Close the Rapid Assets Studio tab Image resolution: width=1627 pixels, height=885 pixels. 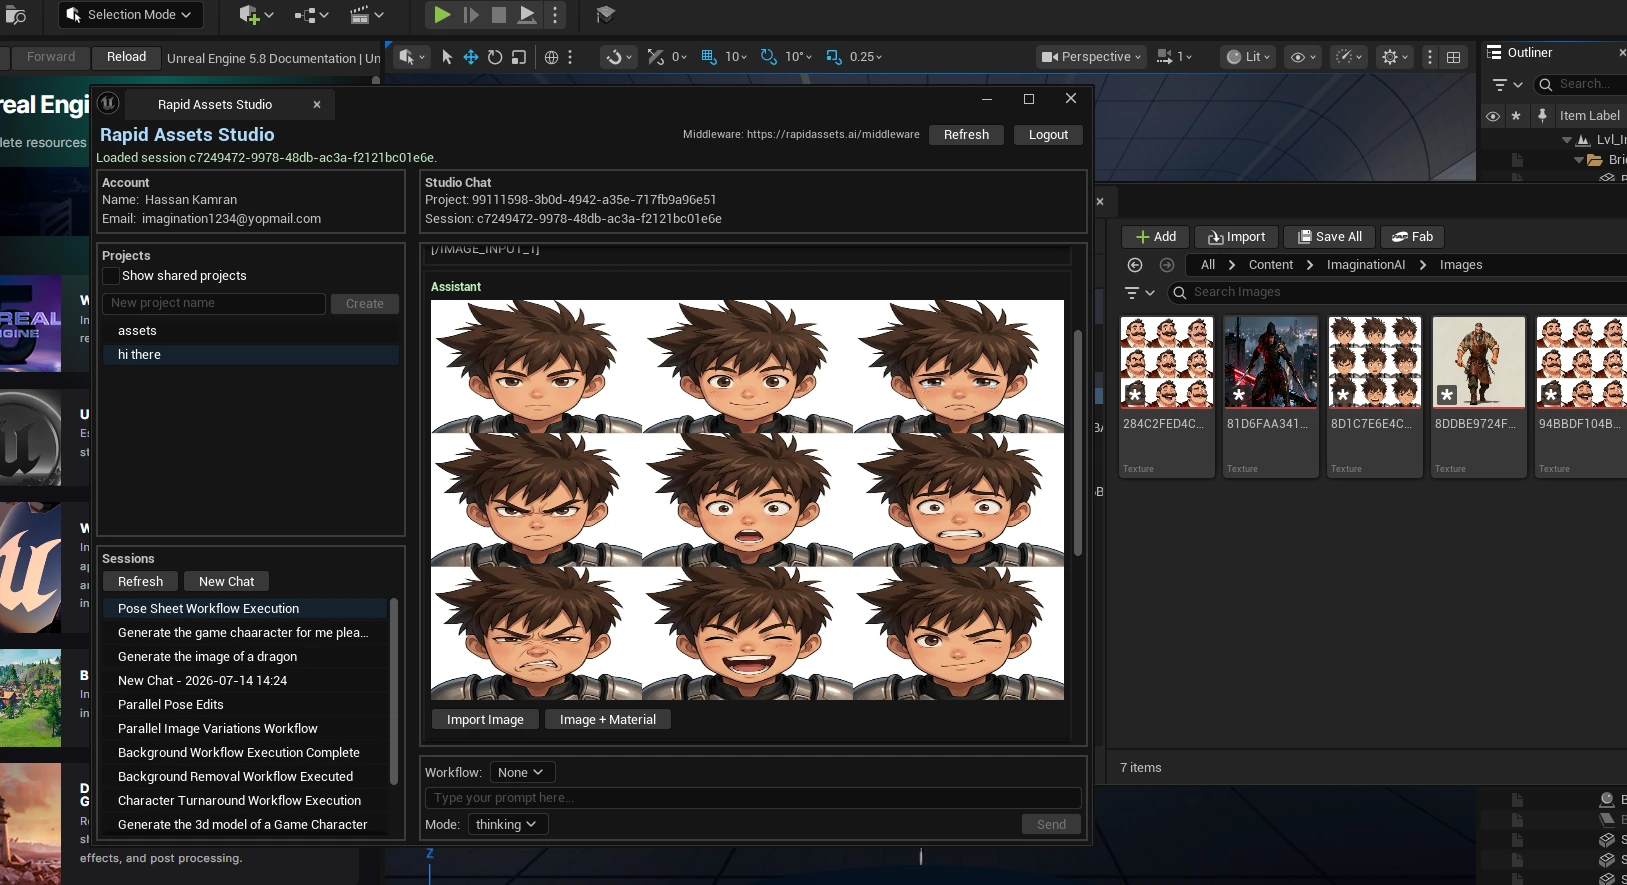tap(317, 104)
